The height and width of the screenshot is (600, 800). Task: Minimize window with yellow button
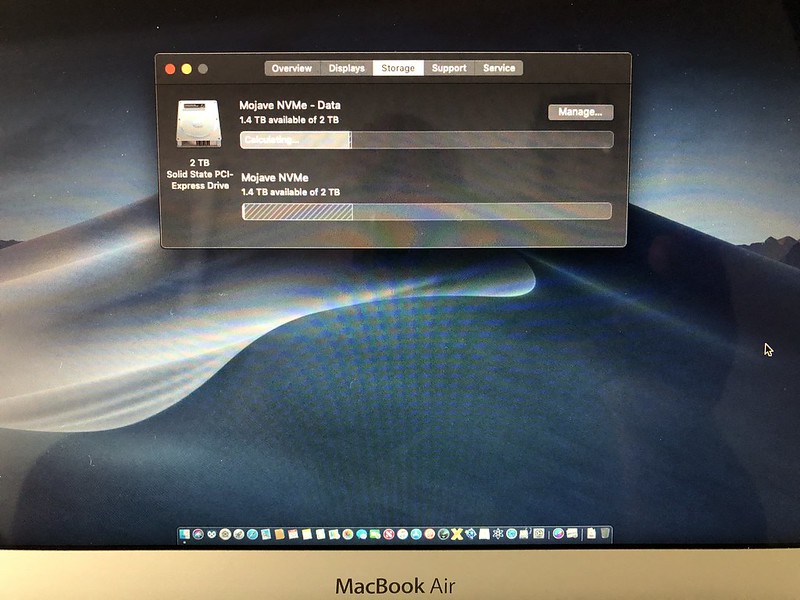pos(187,69)
